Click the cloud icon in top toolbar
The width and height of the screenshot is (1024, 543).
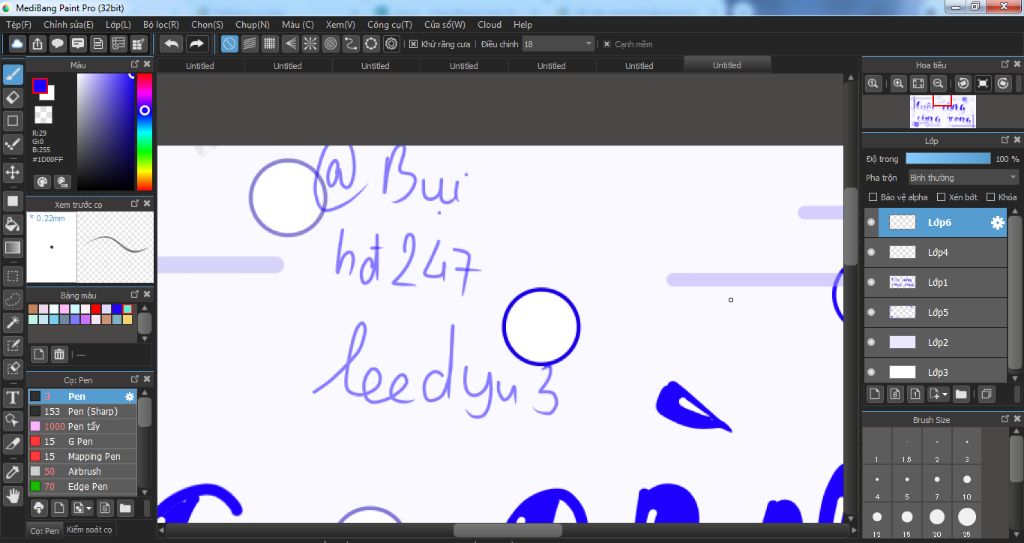click(x=17, y=44)
